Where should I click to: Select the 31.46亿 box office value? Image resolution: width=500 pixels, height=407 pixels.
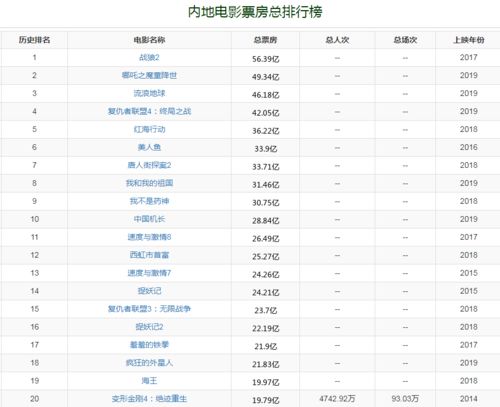click(265, 185)
